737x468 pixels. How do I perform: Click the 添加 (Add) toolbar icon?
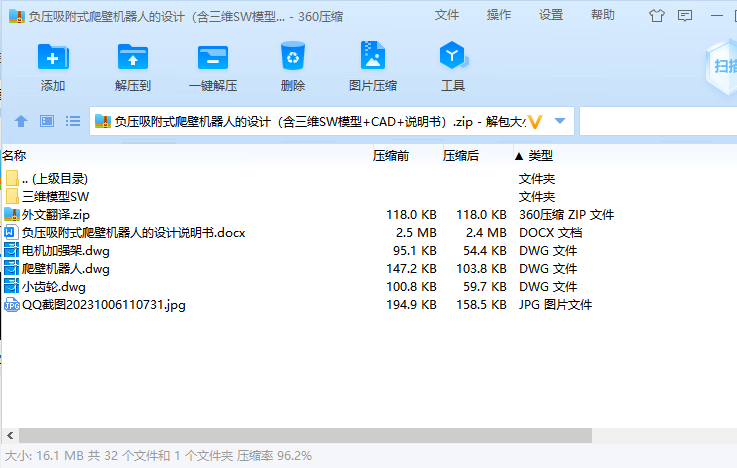[x=53, y=57]
